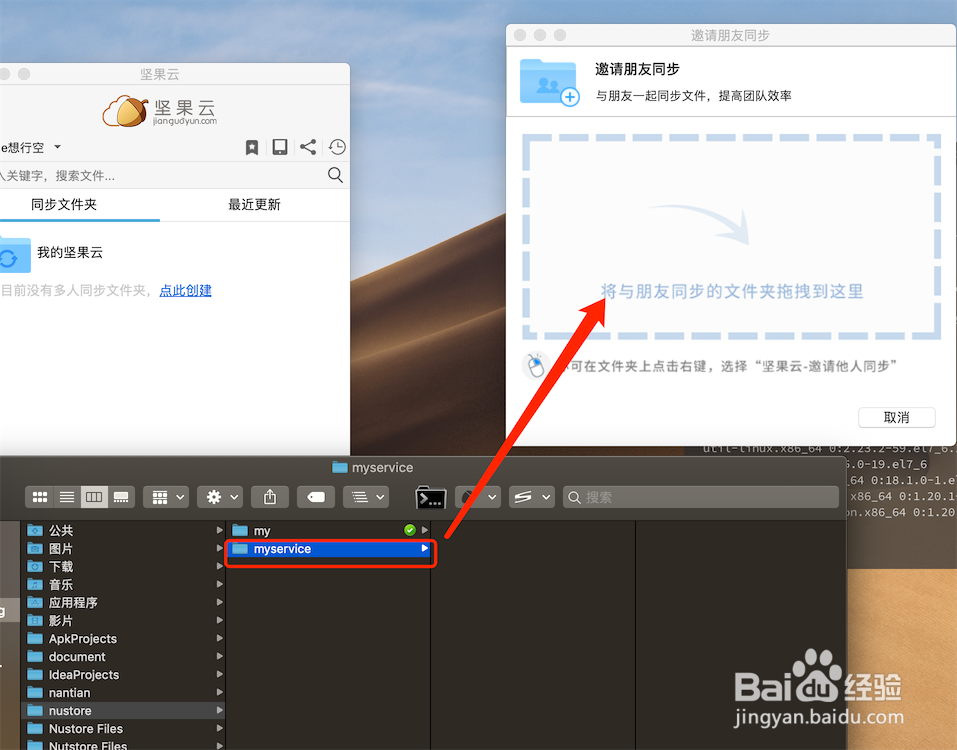Select the nantian folder

tap(125, 693)
